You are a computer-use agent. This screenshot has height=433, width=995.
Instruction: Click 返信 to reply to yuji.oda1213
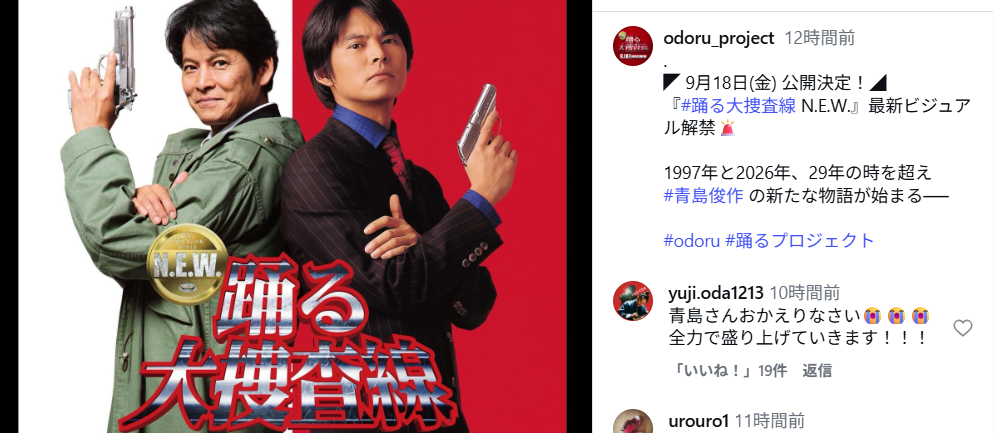click(817, 371)
